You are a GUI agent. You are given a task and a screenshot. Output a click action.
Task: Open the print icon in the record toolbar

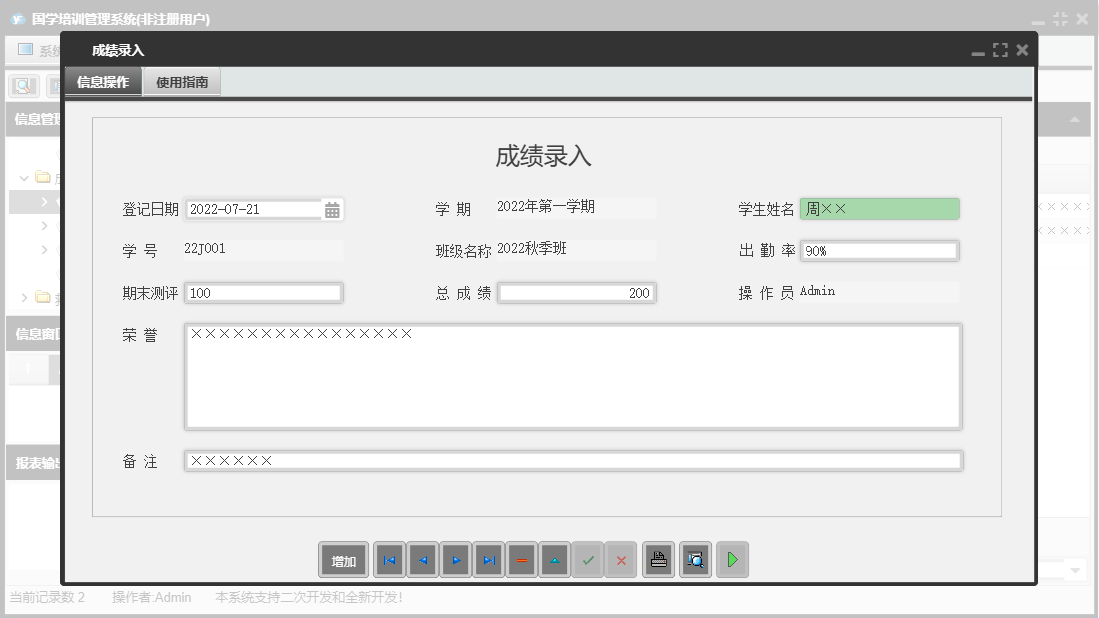click(x=658, y=560)
